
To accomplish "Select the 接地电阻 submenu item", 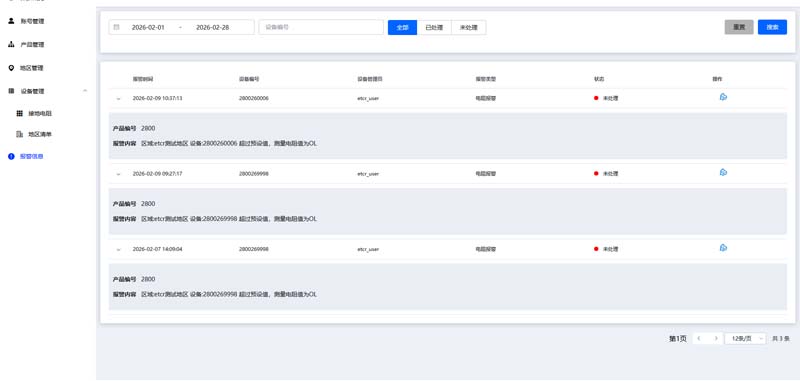I will [x=40, y=113].
